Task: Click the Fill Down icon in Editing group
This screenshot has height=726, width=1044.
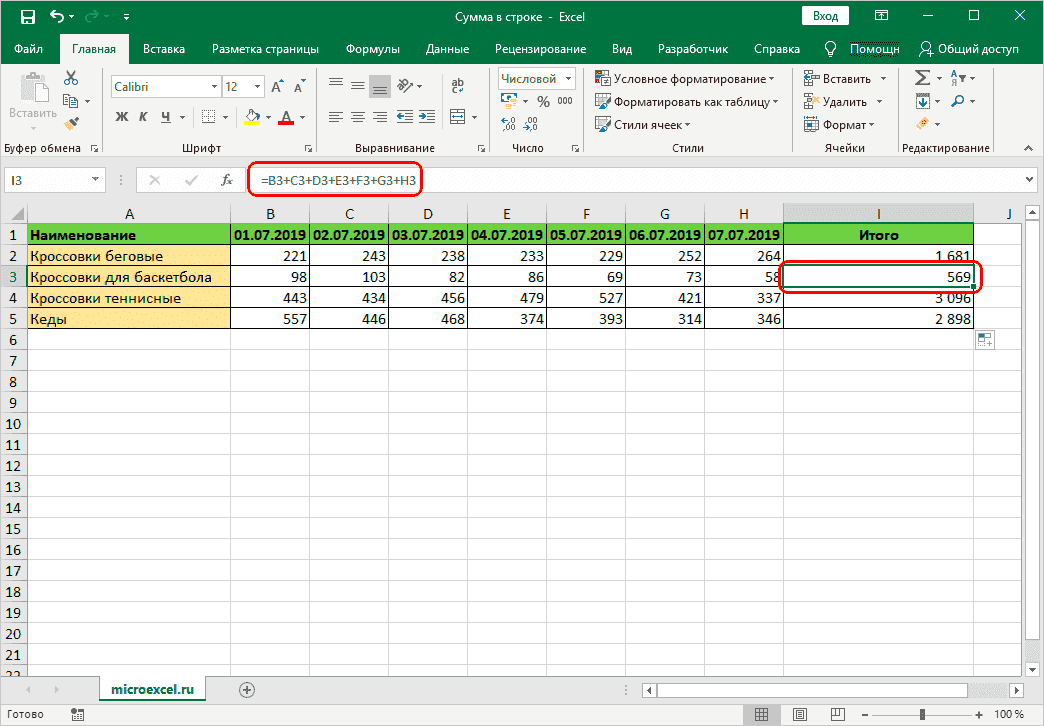Action: click(x=922, y=101)
